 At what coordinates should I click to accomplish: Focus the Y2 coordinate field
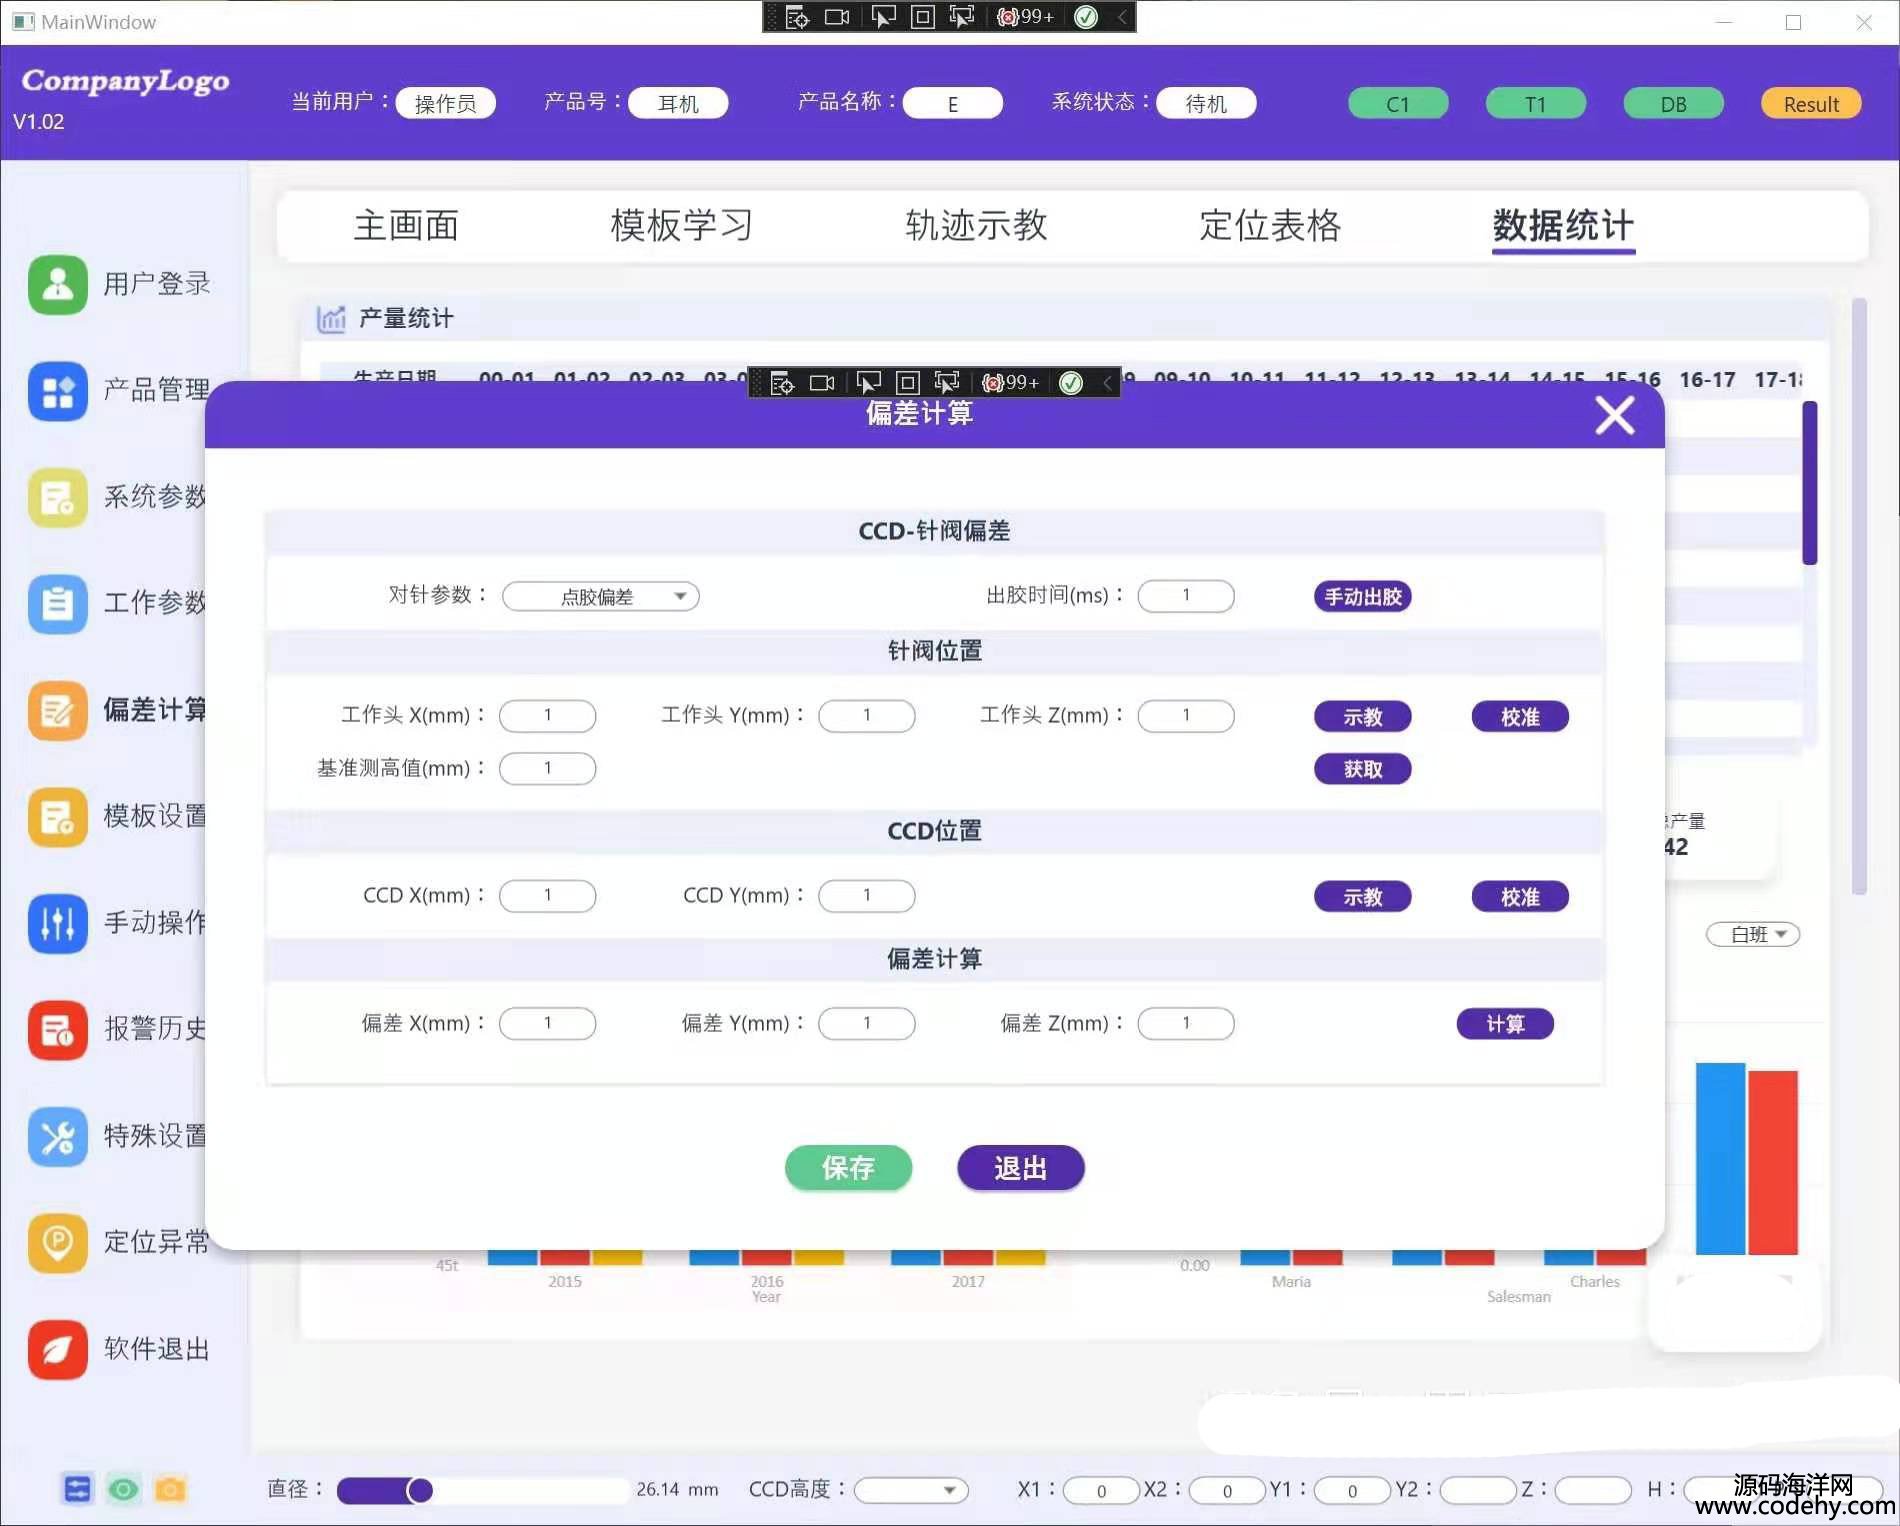(x=1478, y=1490)
